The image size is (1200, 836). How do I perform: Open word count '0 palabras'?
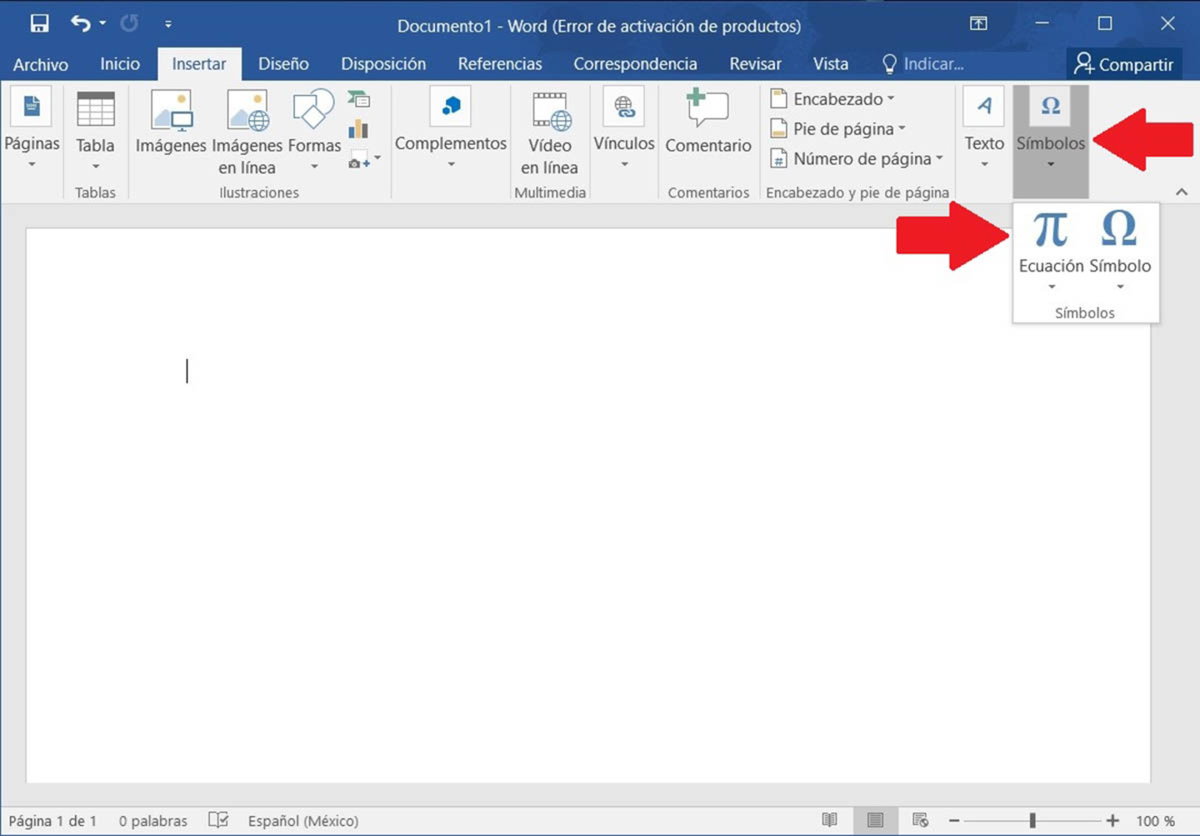tap(152, 821)
